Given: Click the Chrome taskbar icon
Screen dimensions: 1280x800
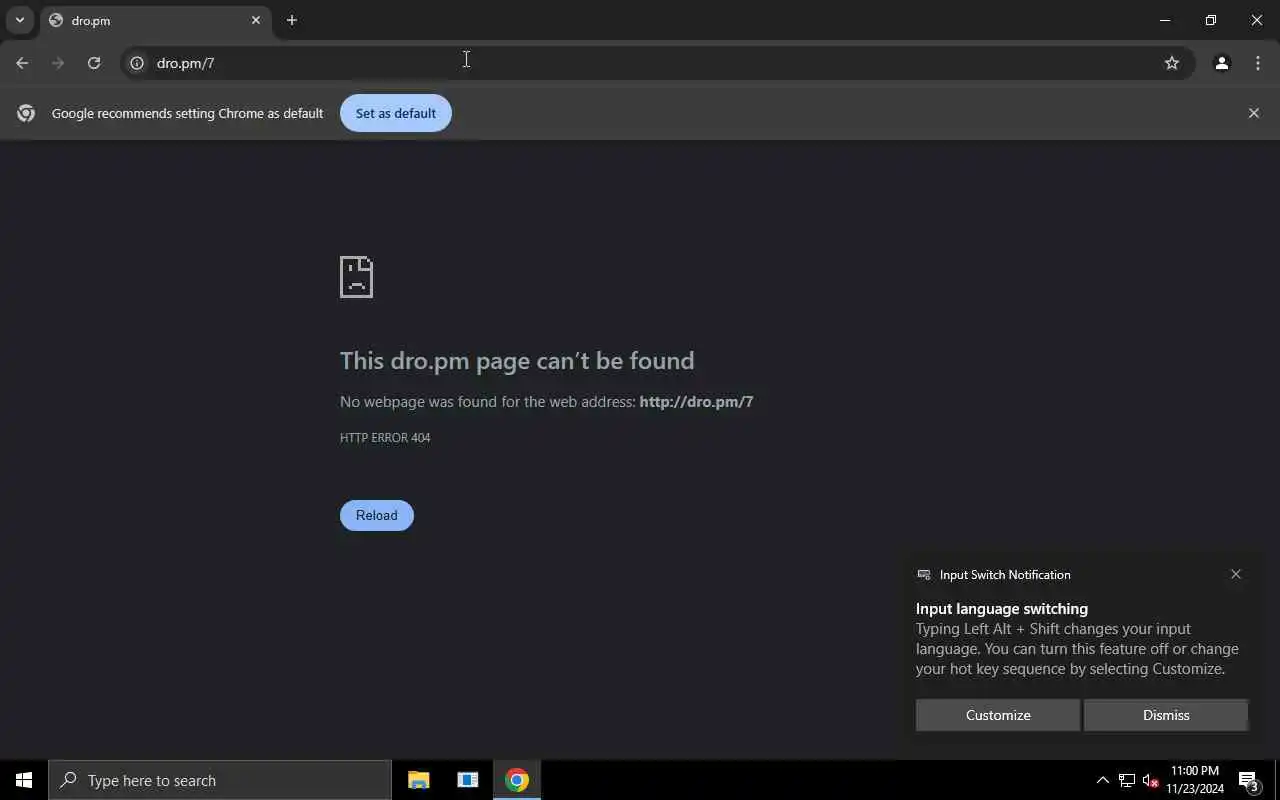Looking at the screenshot, I should click(x=517, y=780).
